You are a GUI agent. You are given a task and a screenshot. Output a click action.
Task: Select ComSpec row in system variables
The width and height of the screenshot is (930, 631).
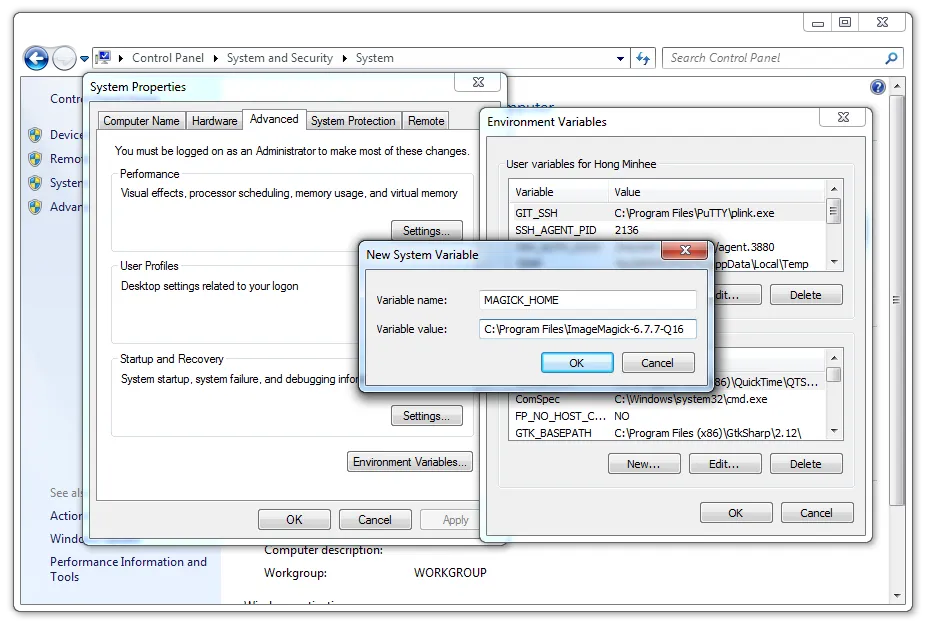coord(667,399)
